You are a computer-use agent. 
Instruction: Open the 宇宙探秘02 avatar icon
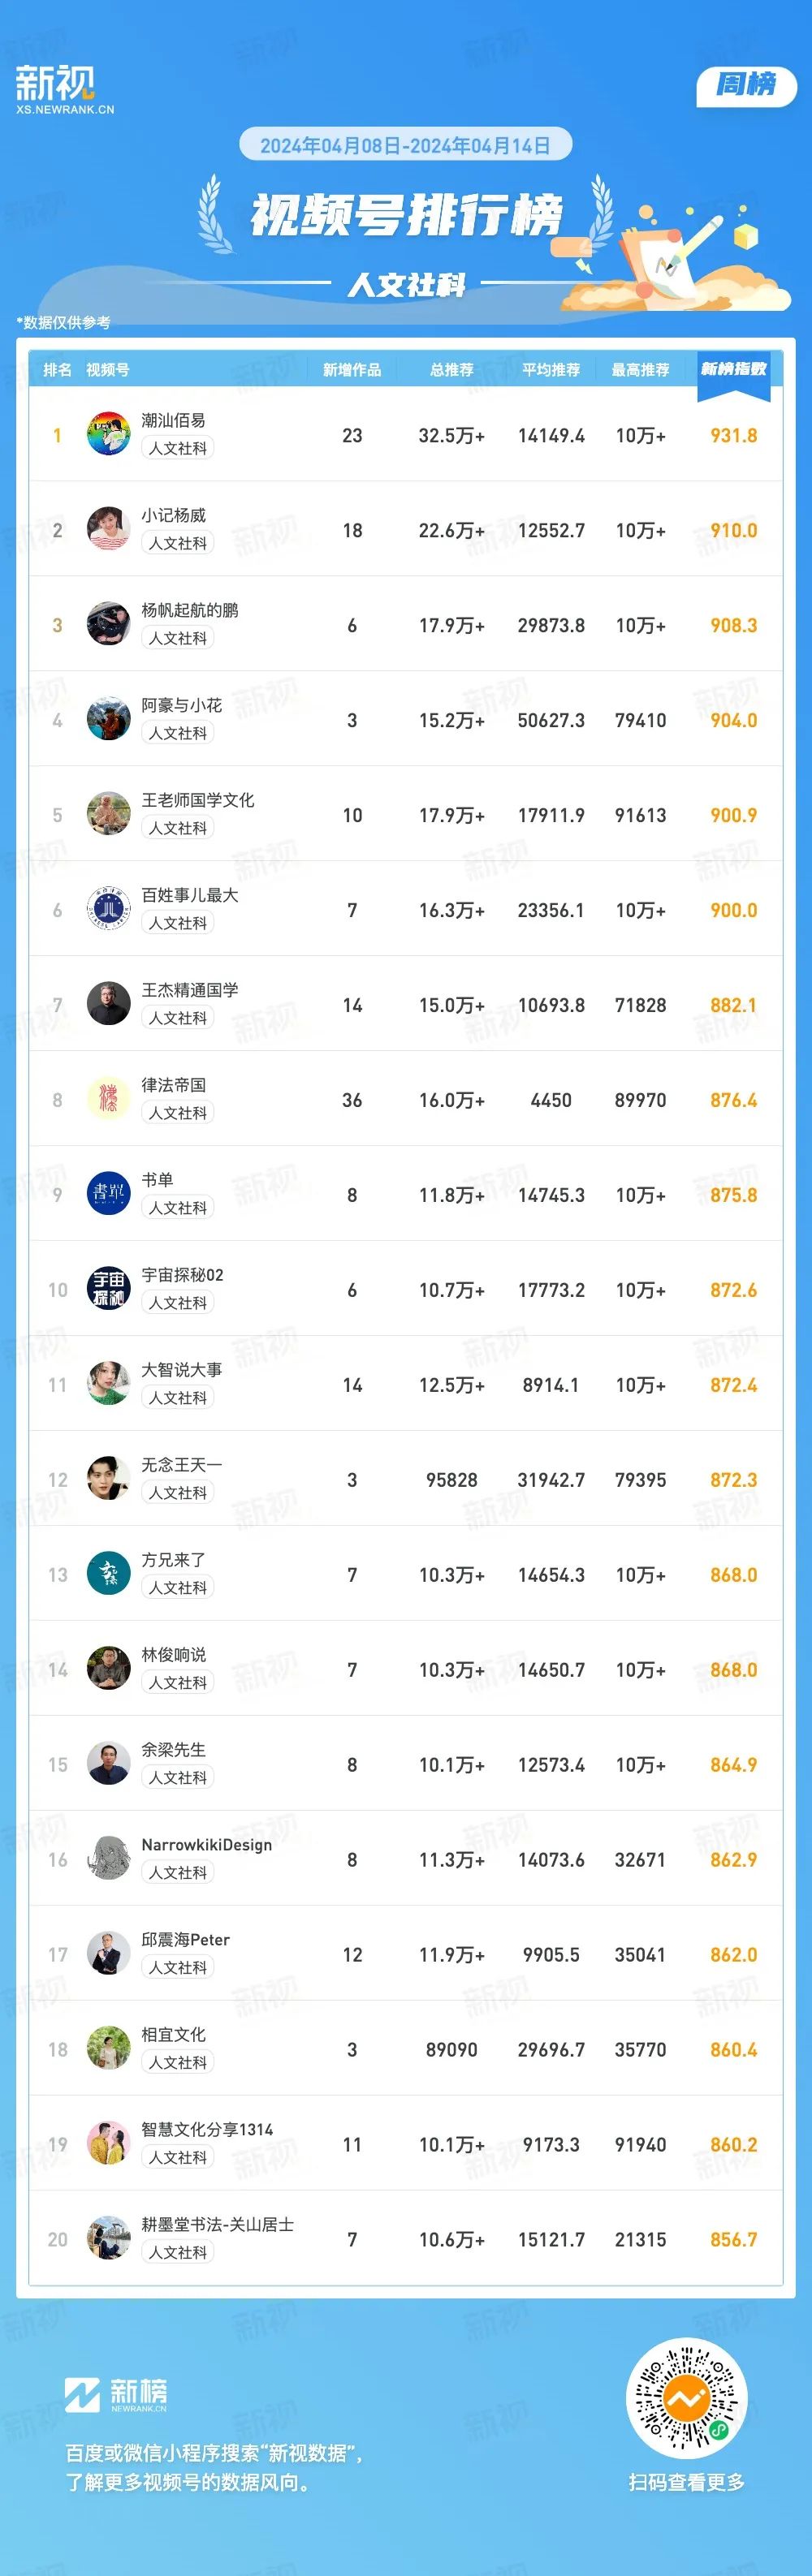(x=108, y=1290)
